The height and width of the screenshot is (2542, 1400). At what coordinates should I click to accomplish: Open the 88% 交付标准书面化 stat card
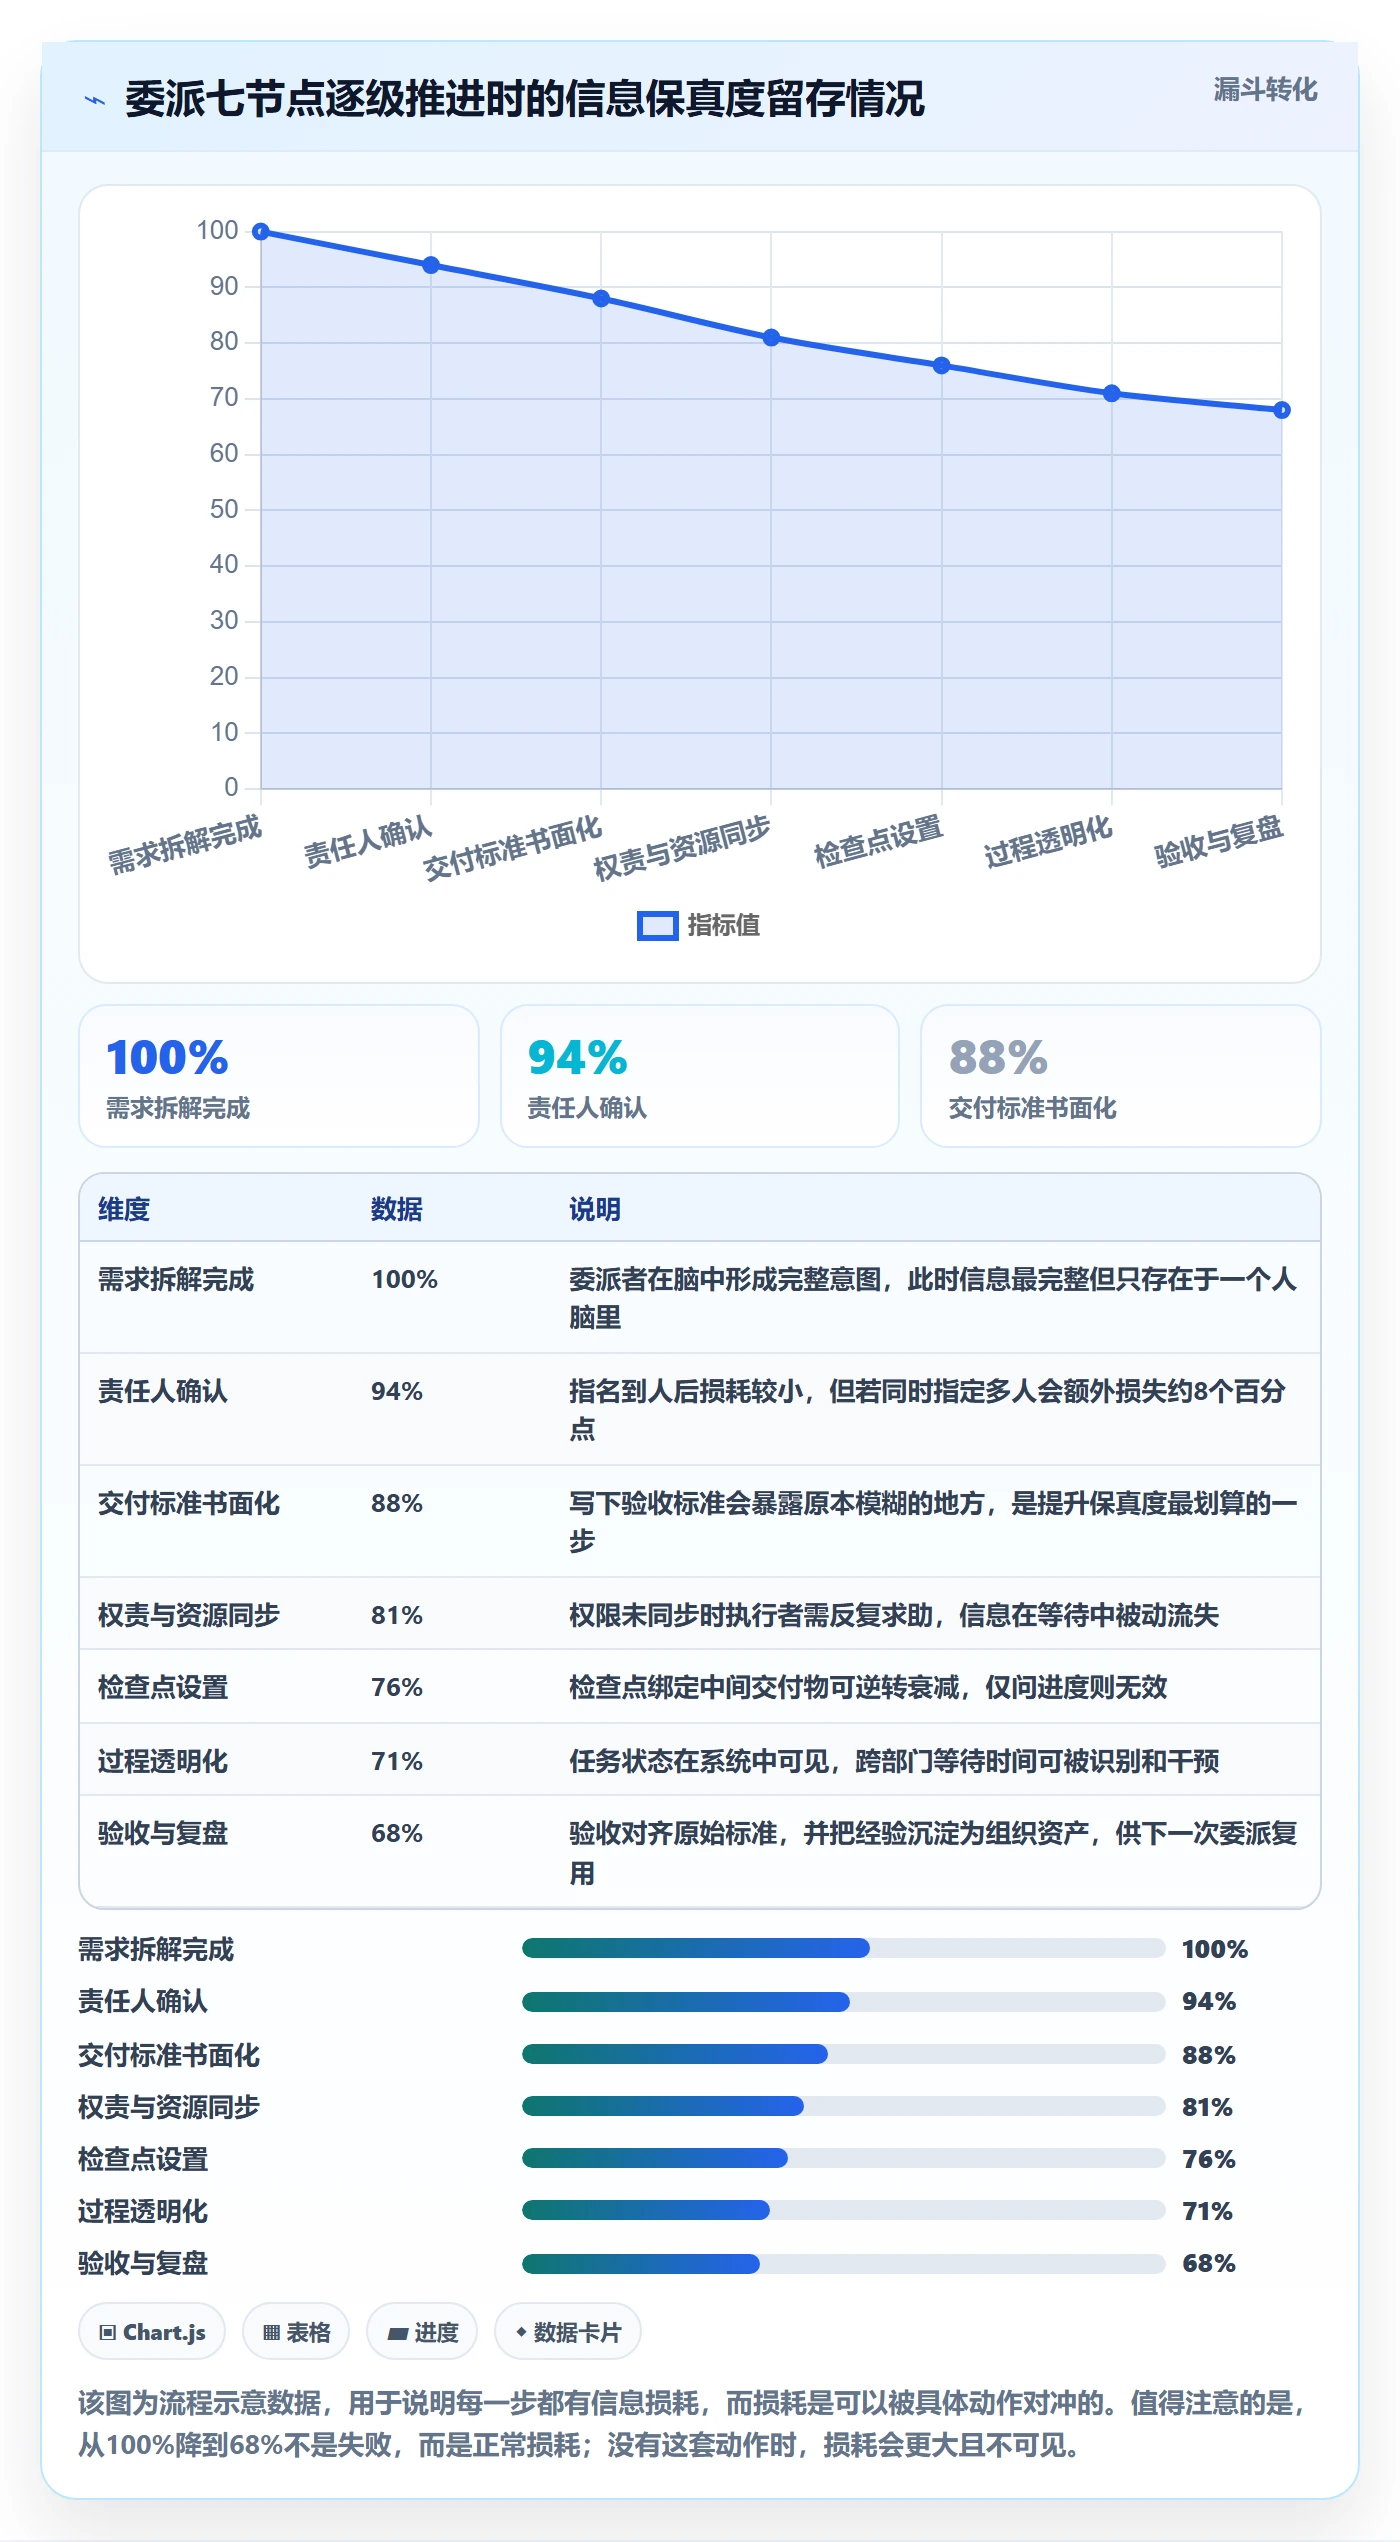click(x=1121, y=1076)
